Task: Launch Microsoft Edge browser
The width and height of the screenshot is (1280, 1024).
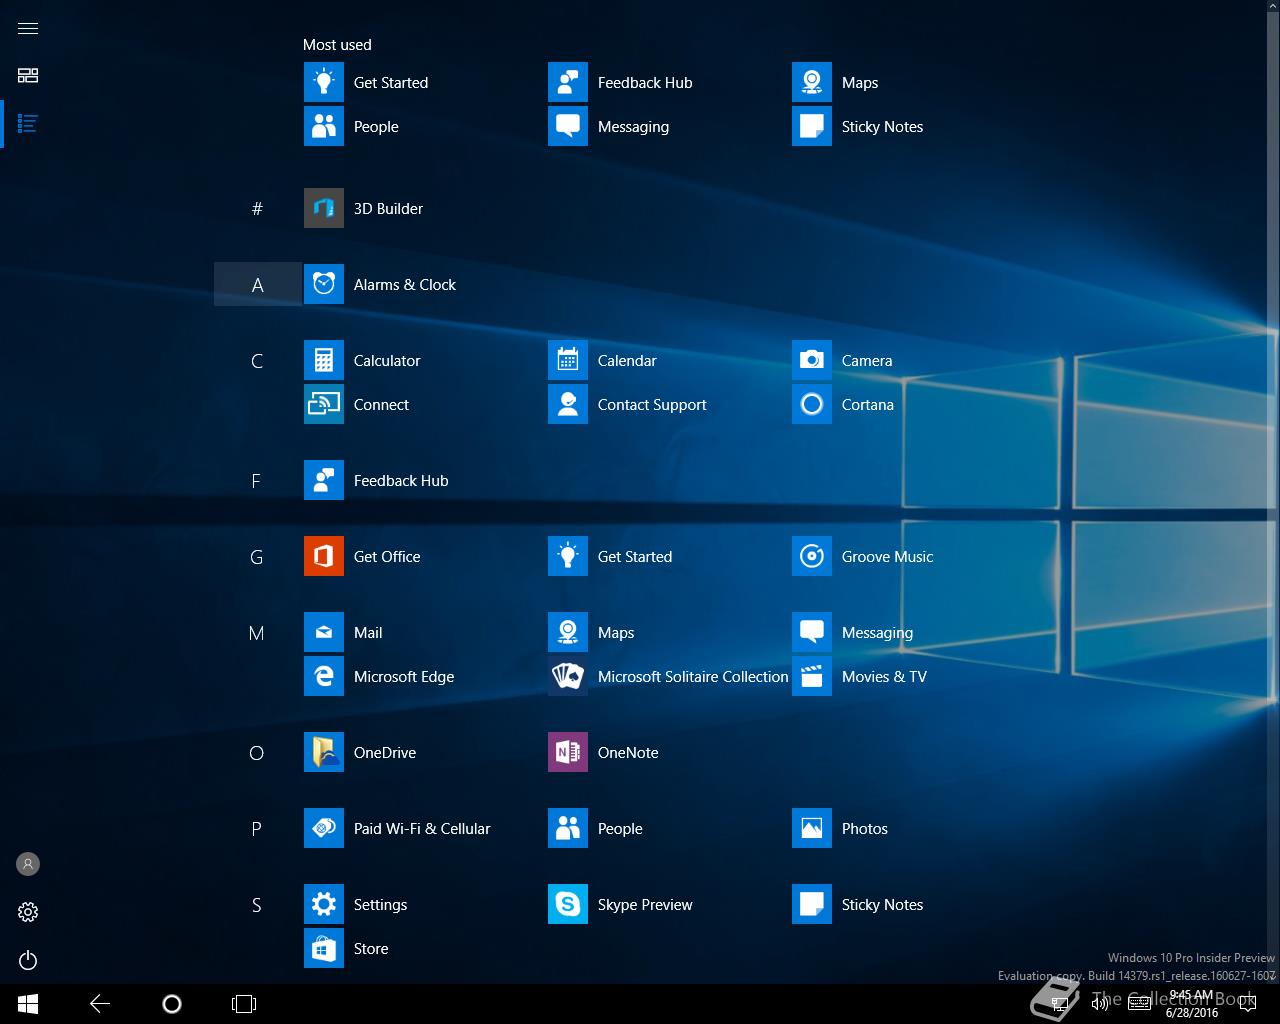Action: pos(323,676)
